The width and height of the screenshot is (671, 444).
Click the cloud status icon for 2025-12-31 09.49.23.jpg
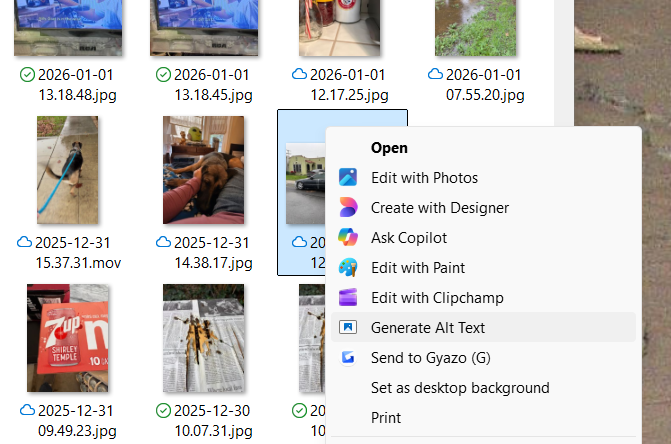(27, 411)
